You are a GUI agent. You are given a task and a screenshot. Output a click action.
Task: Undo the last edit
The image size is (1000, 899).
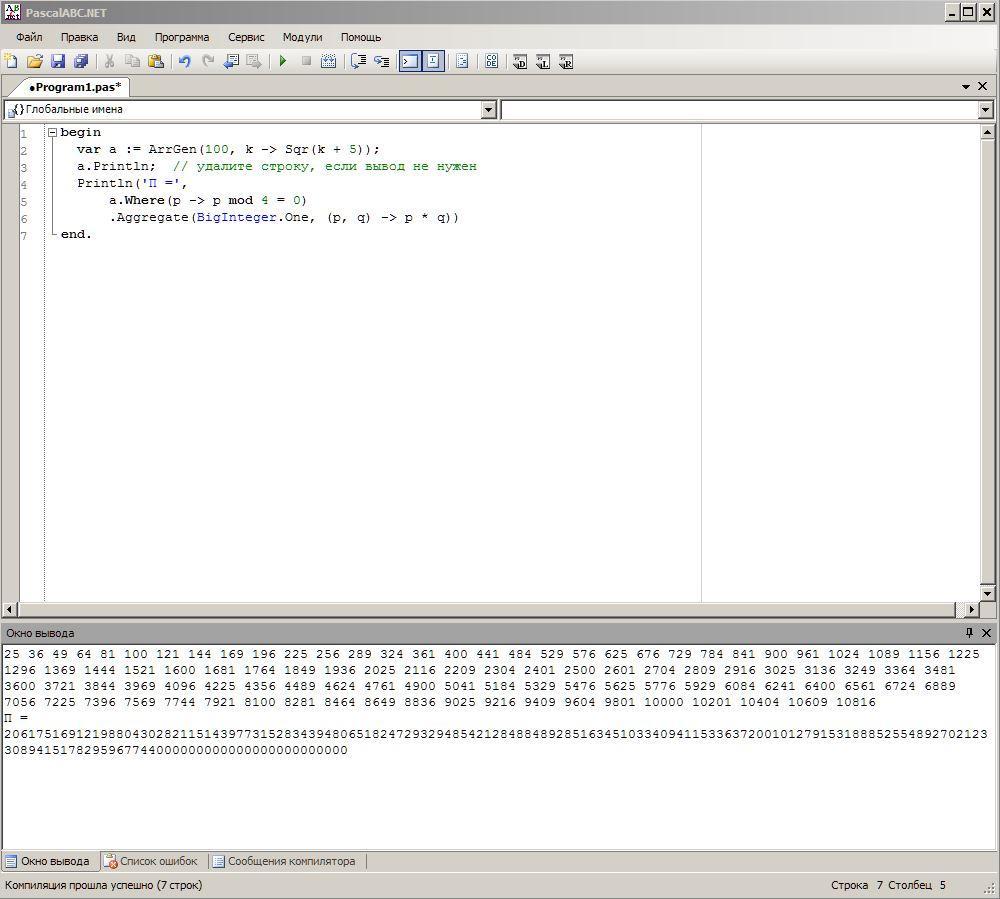pos(184,61)
